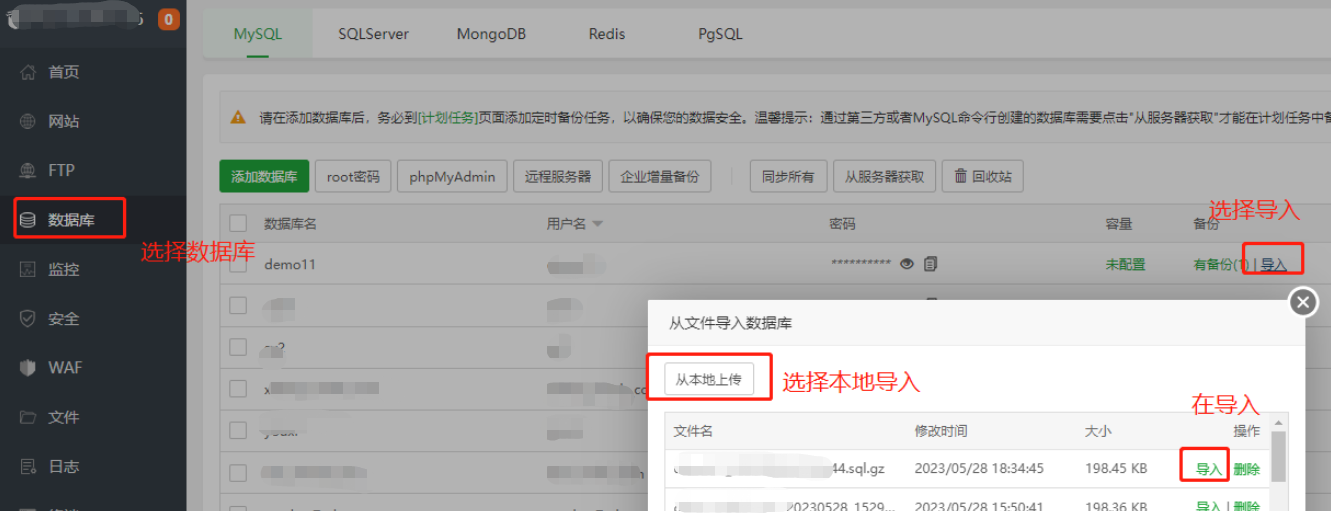Switch to the PgSQL tab
This screenshot has width=1331, height=514.
[x=720, y=33]
